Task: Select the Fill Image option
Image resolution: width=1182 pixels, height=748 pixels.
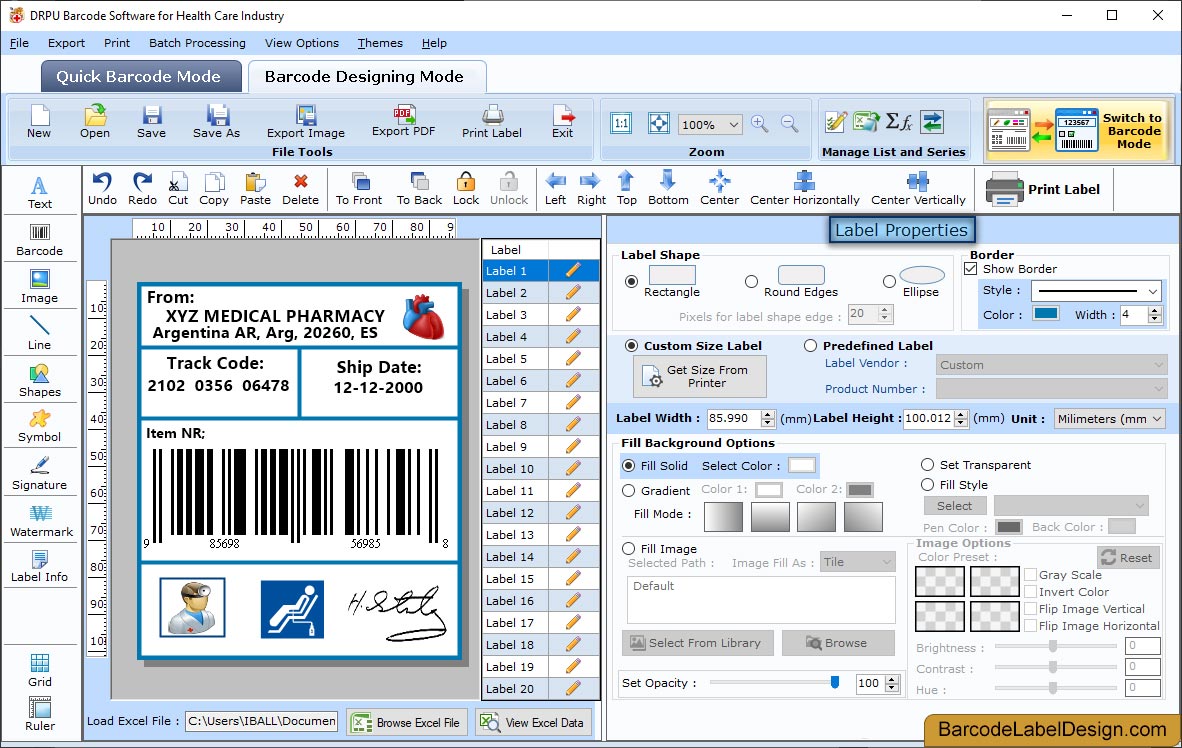Action: (x=629, y=548)
